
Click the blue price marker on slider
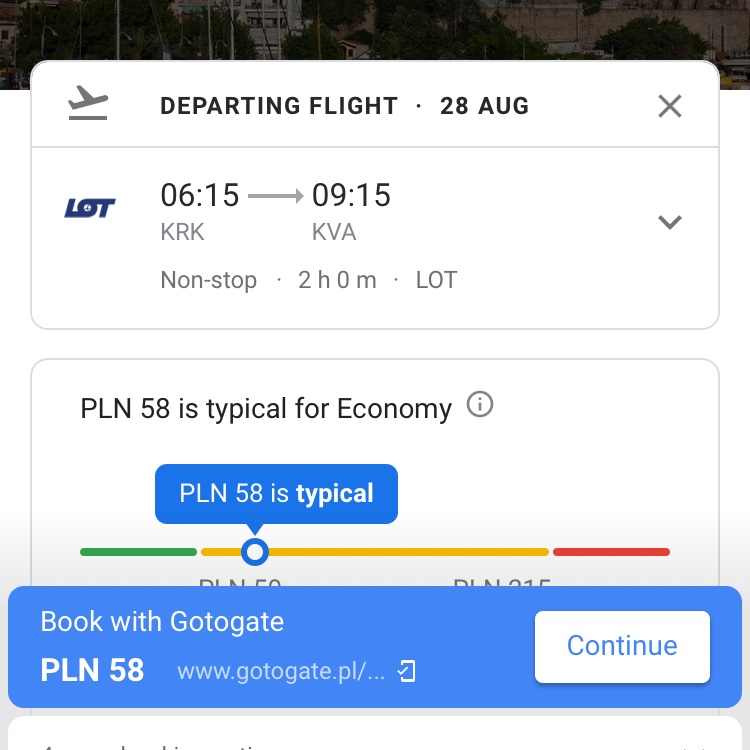[x=255, y=552]
